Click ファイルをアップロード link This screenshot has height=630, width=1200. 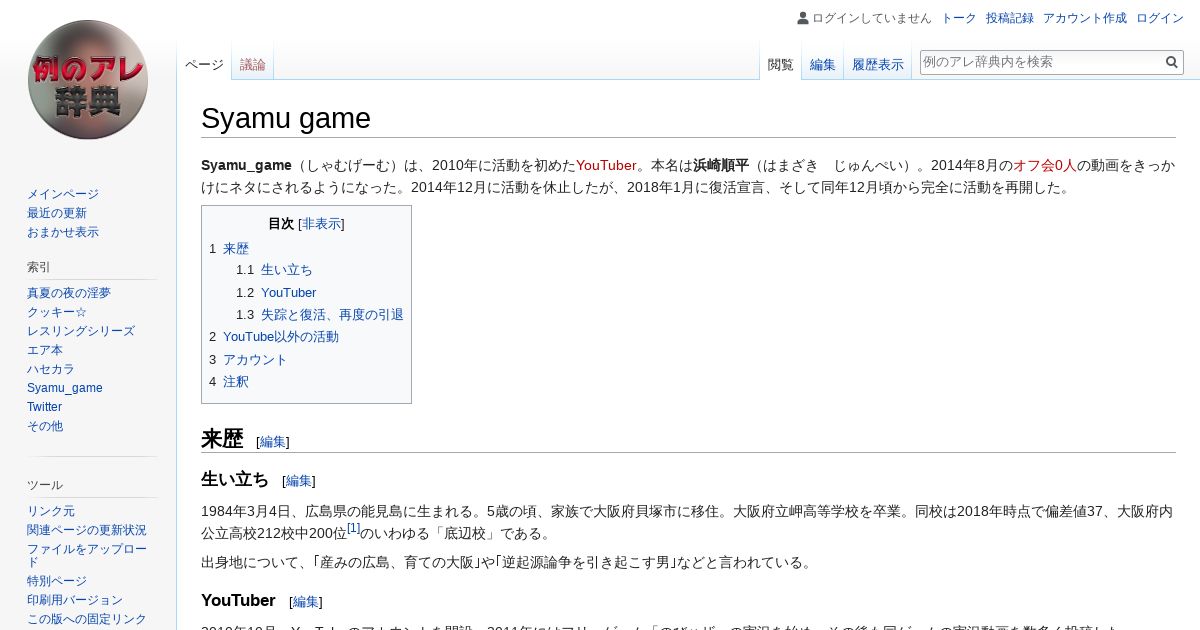[x=87, y=555]
